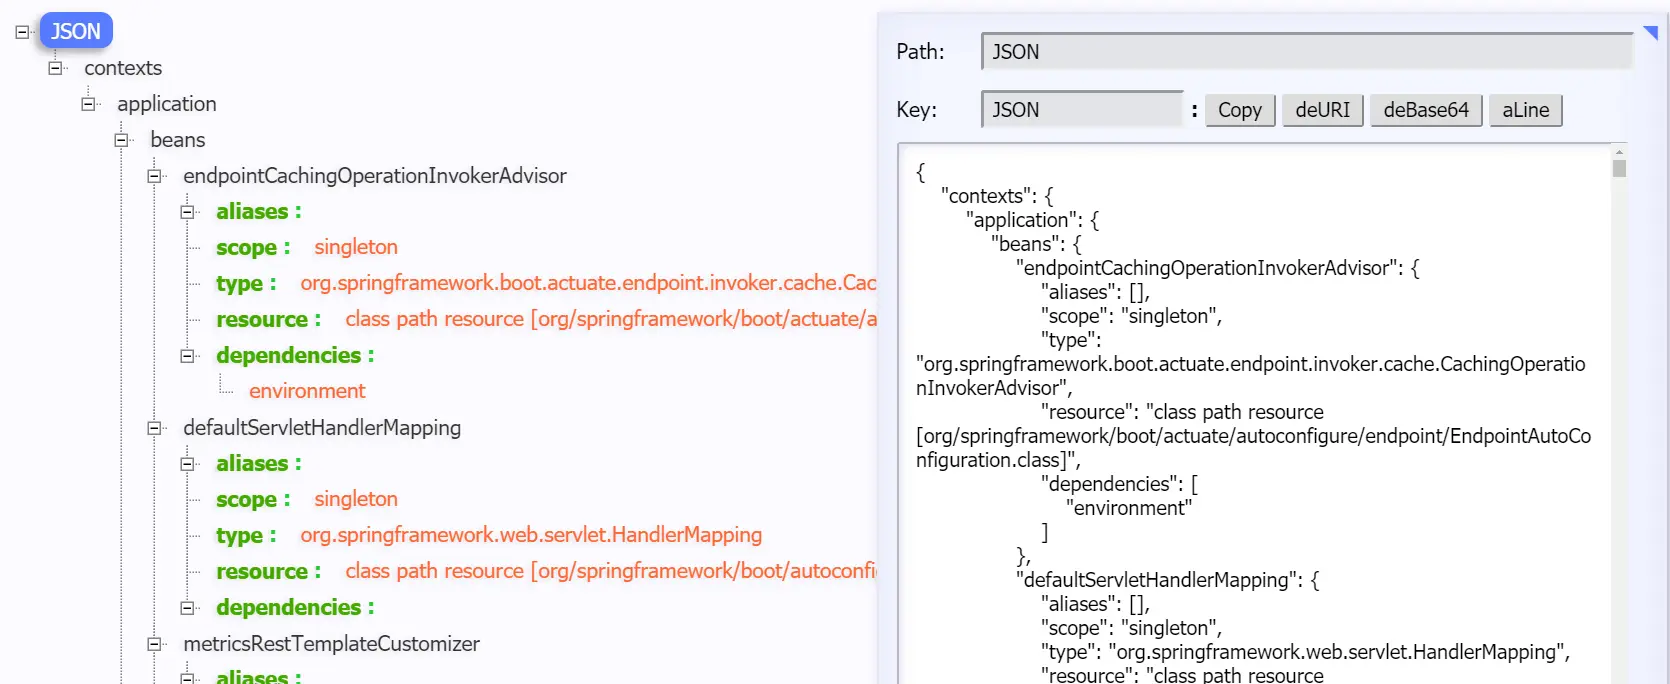Select the application tree item

click(x=167, y=104)
